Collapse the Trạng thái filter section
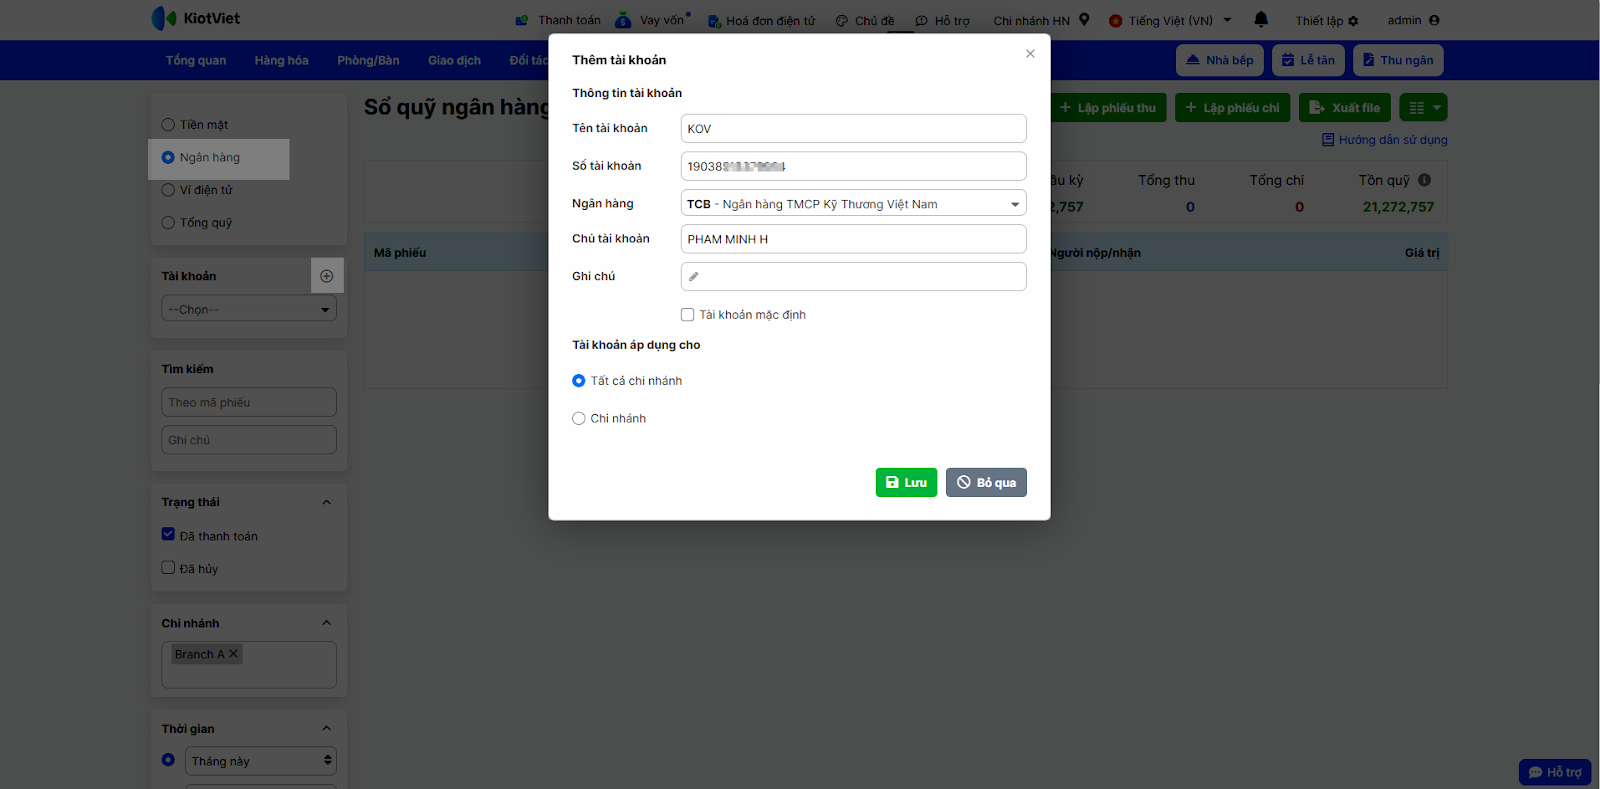Viewport: 1600px width, 789px height. tap(326, 502)
